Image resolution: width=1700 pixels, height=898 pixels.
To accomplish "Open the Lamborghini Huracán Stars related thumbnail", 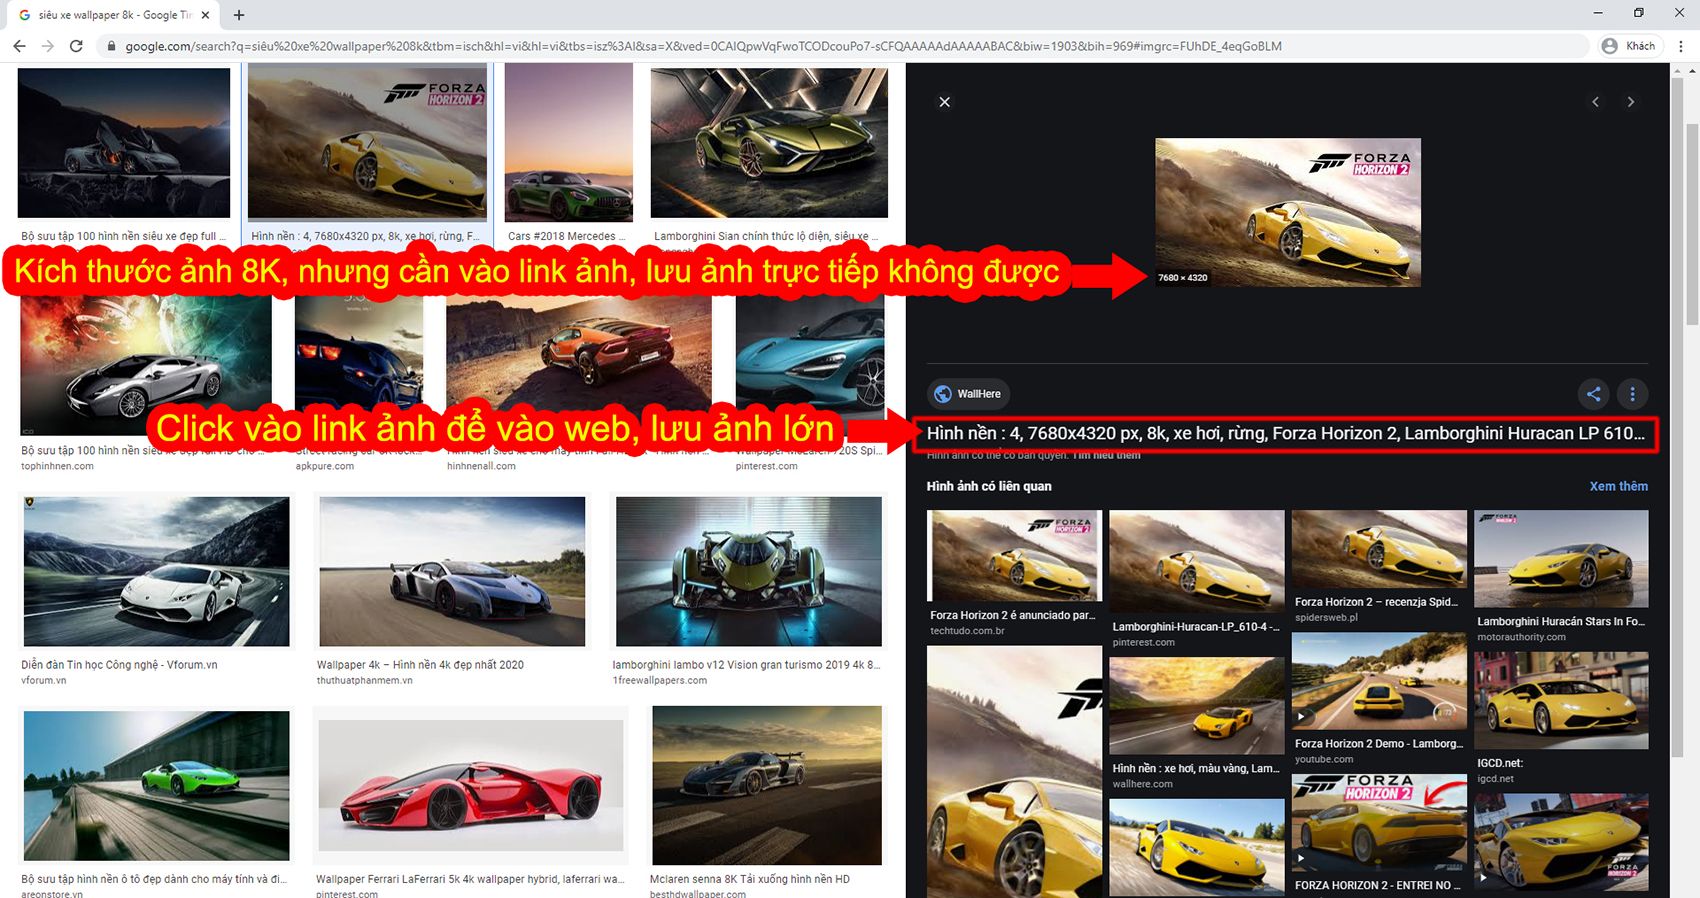I will click(x=1561, y=560).
